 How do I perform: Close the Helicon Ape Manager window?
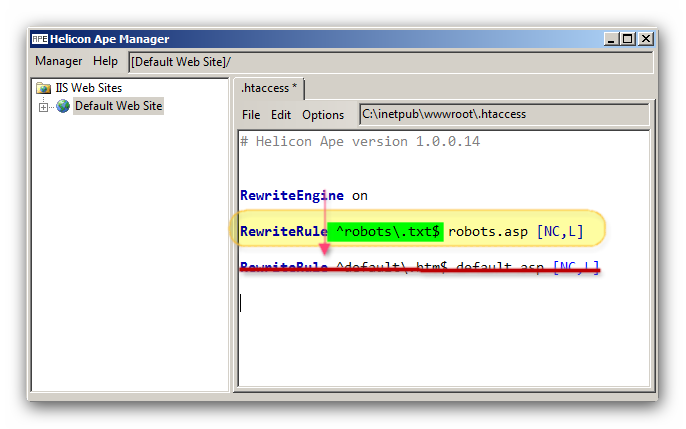pyautogui.click(x=645, y=39)
